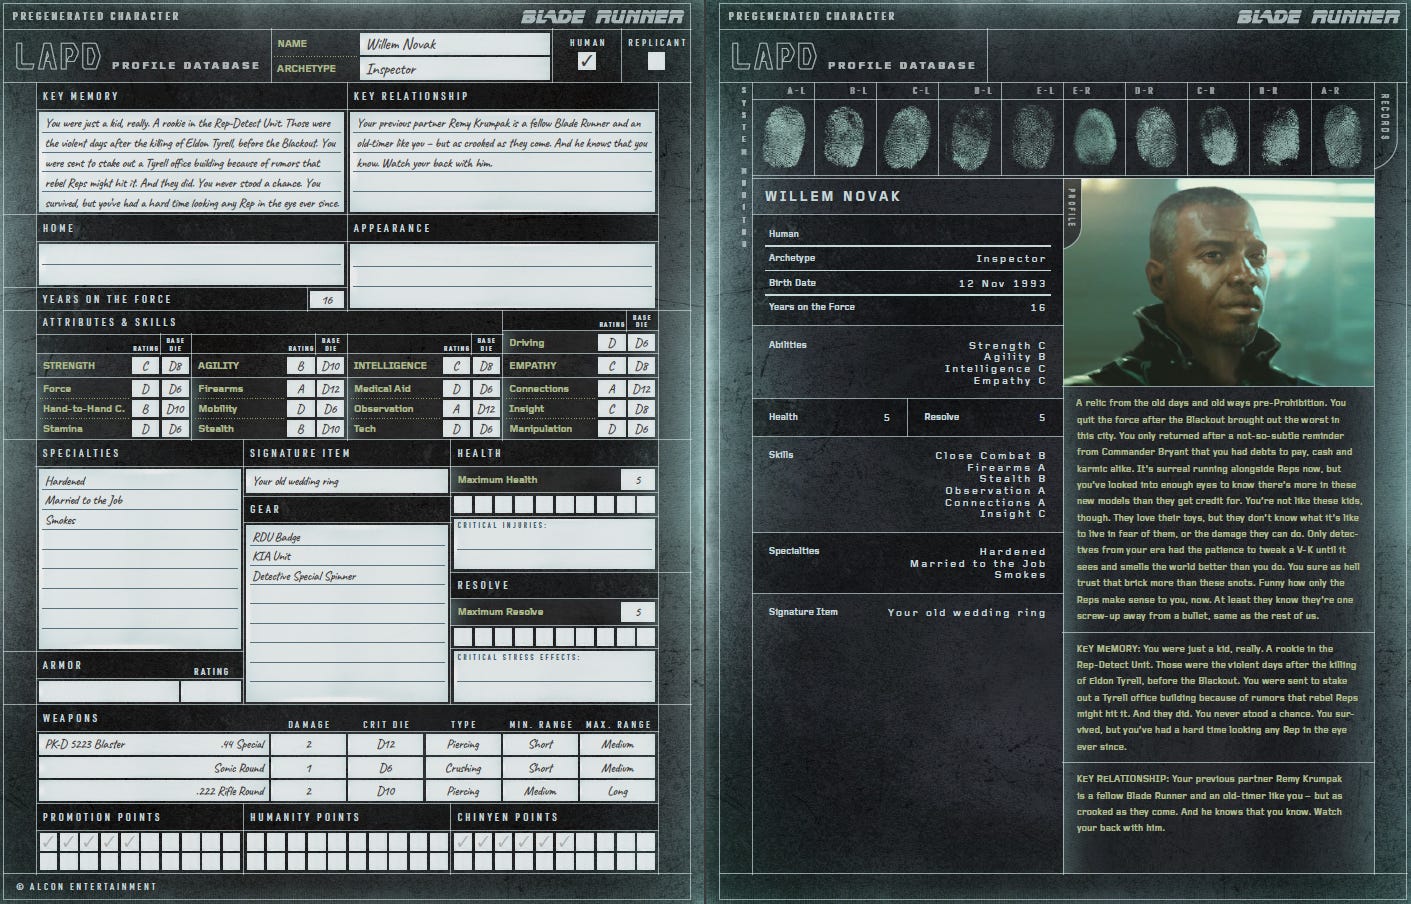
Task: Click Willem Novak's portrait photo
Action: [1218, 283]
